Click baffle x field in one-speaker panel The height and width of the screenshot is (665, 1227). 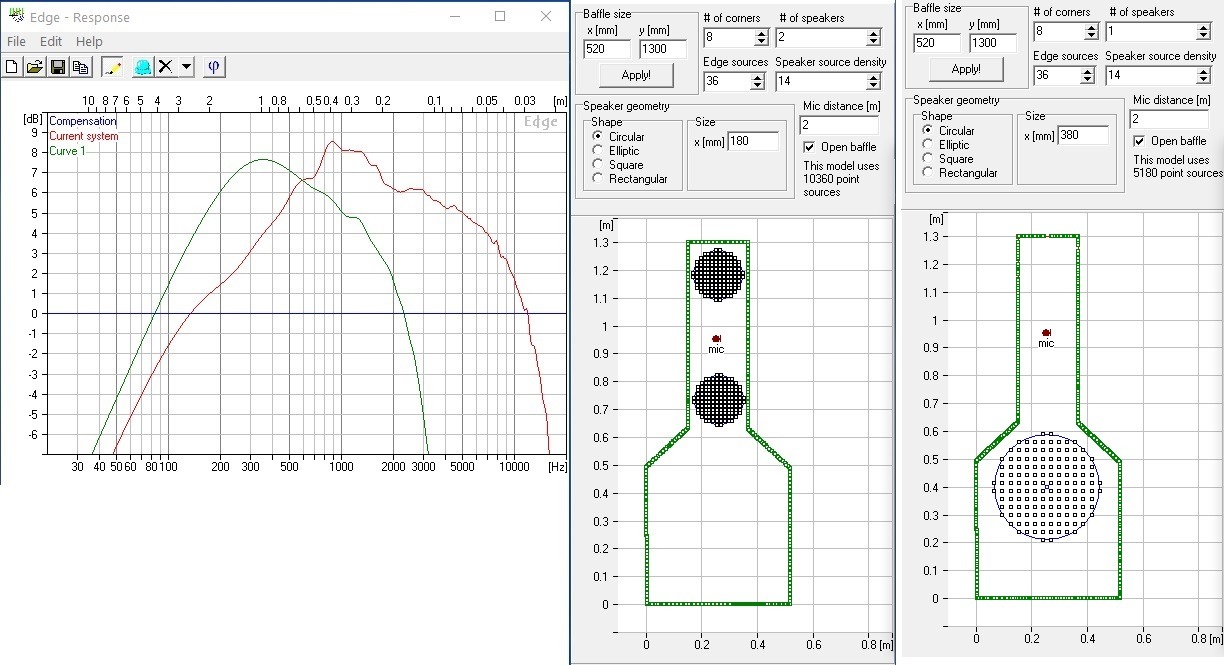[938, 43]
